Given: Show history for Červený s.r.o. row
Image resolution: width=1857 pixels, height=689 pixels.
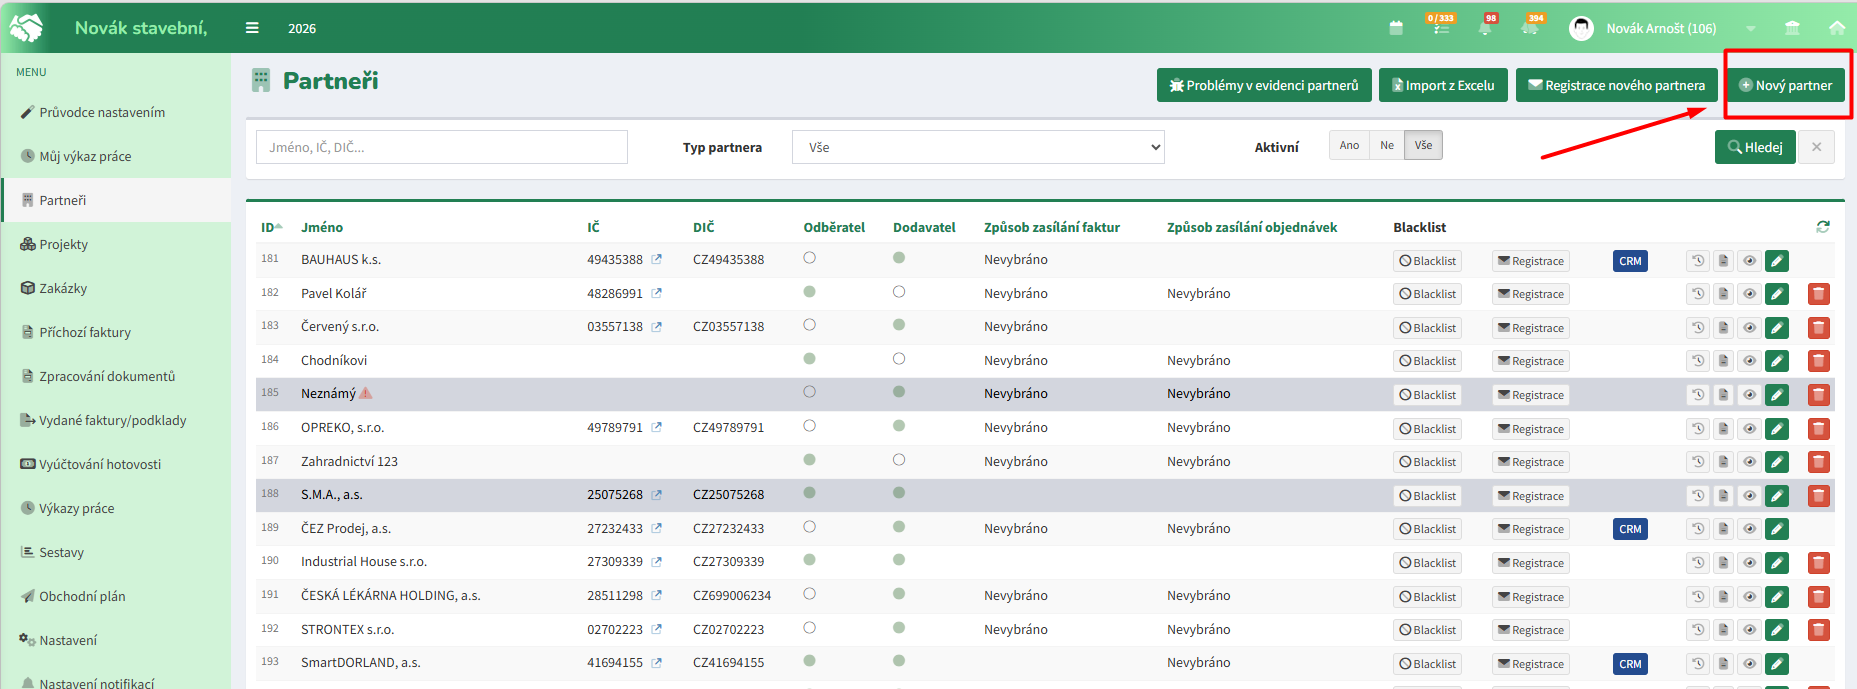Looking at the screenshot, I should pyautogui.click(x=1698, y=328).
